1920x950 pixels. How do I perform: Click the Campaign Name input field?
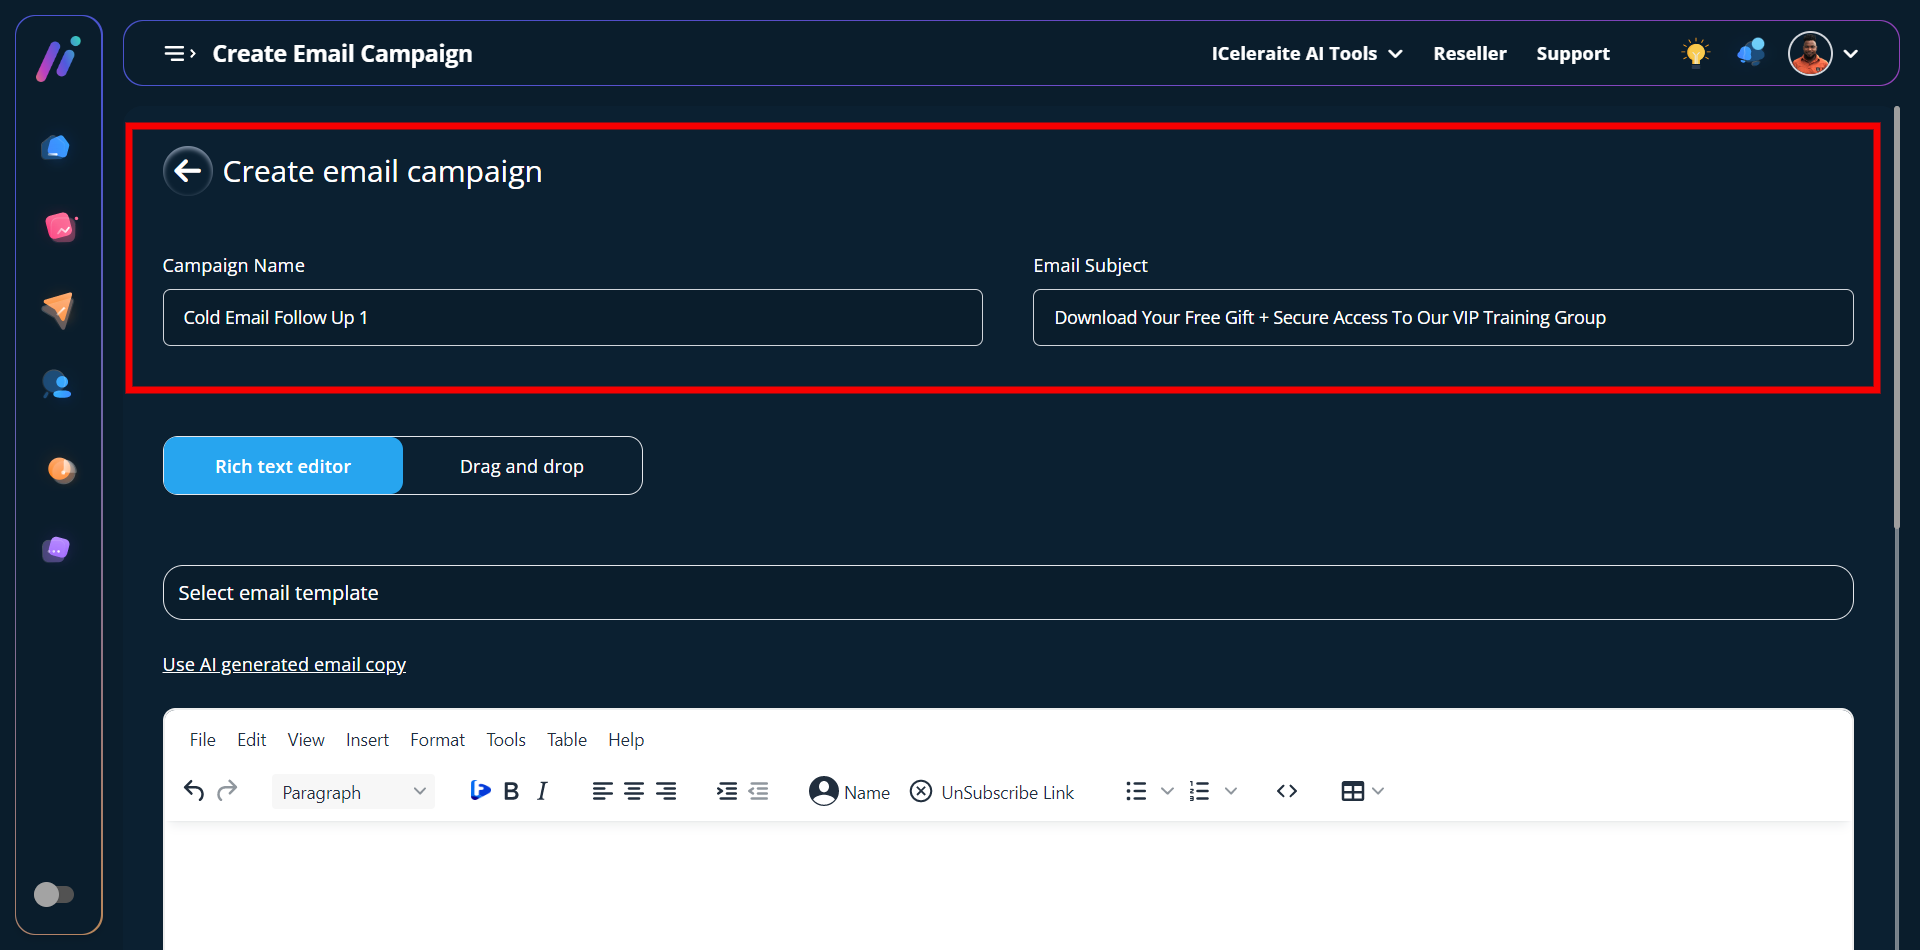pos(572,318)
